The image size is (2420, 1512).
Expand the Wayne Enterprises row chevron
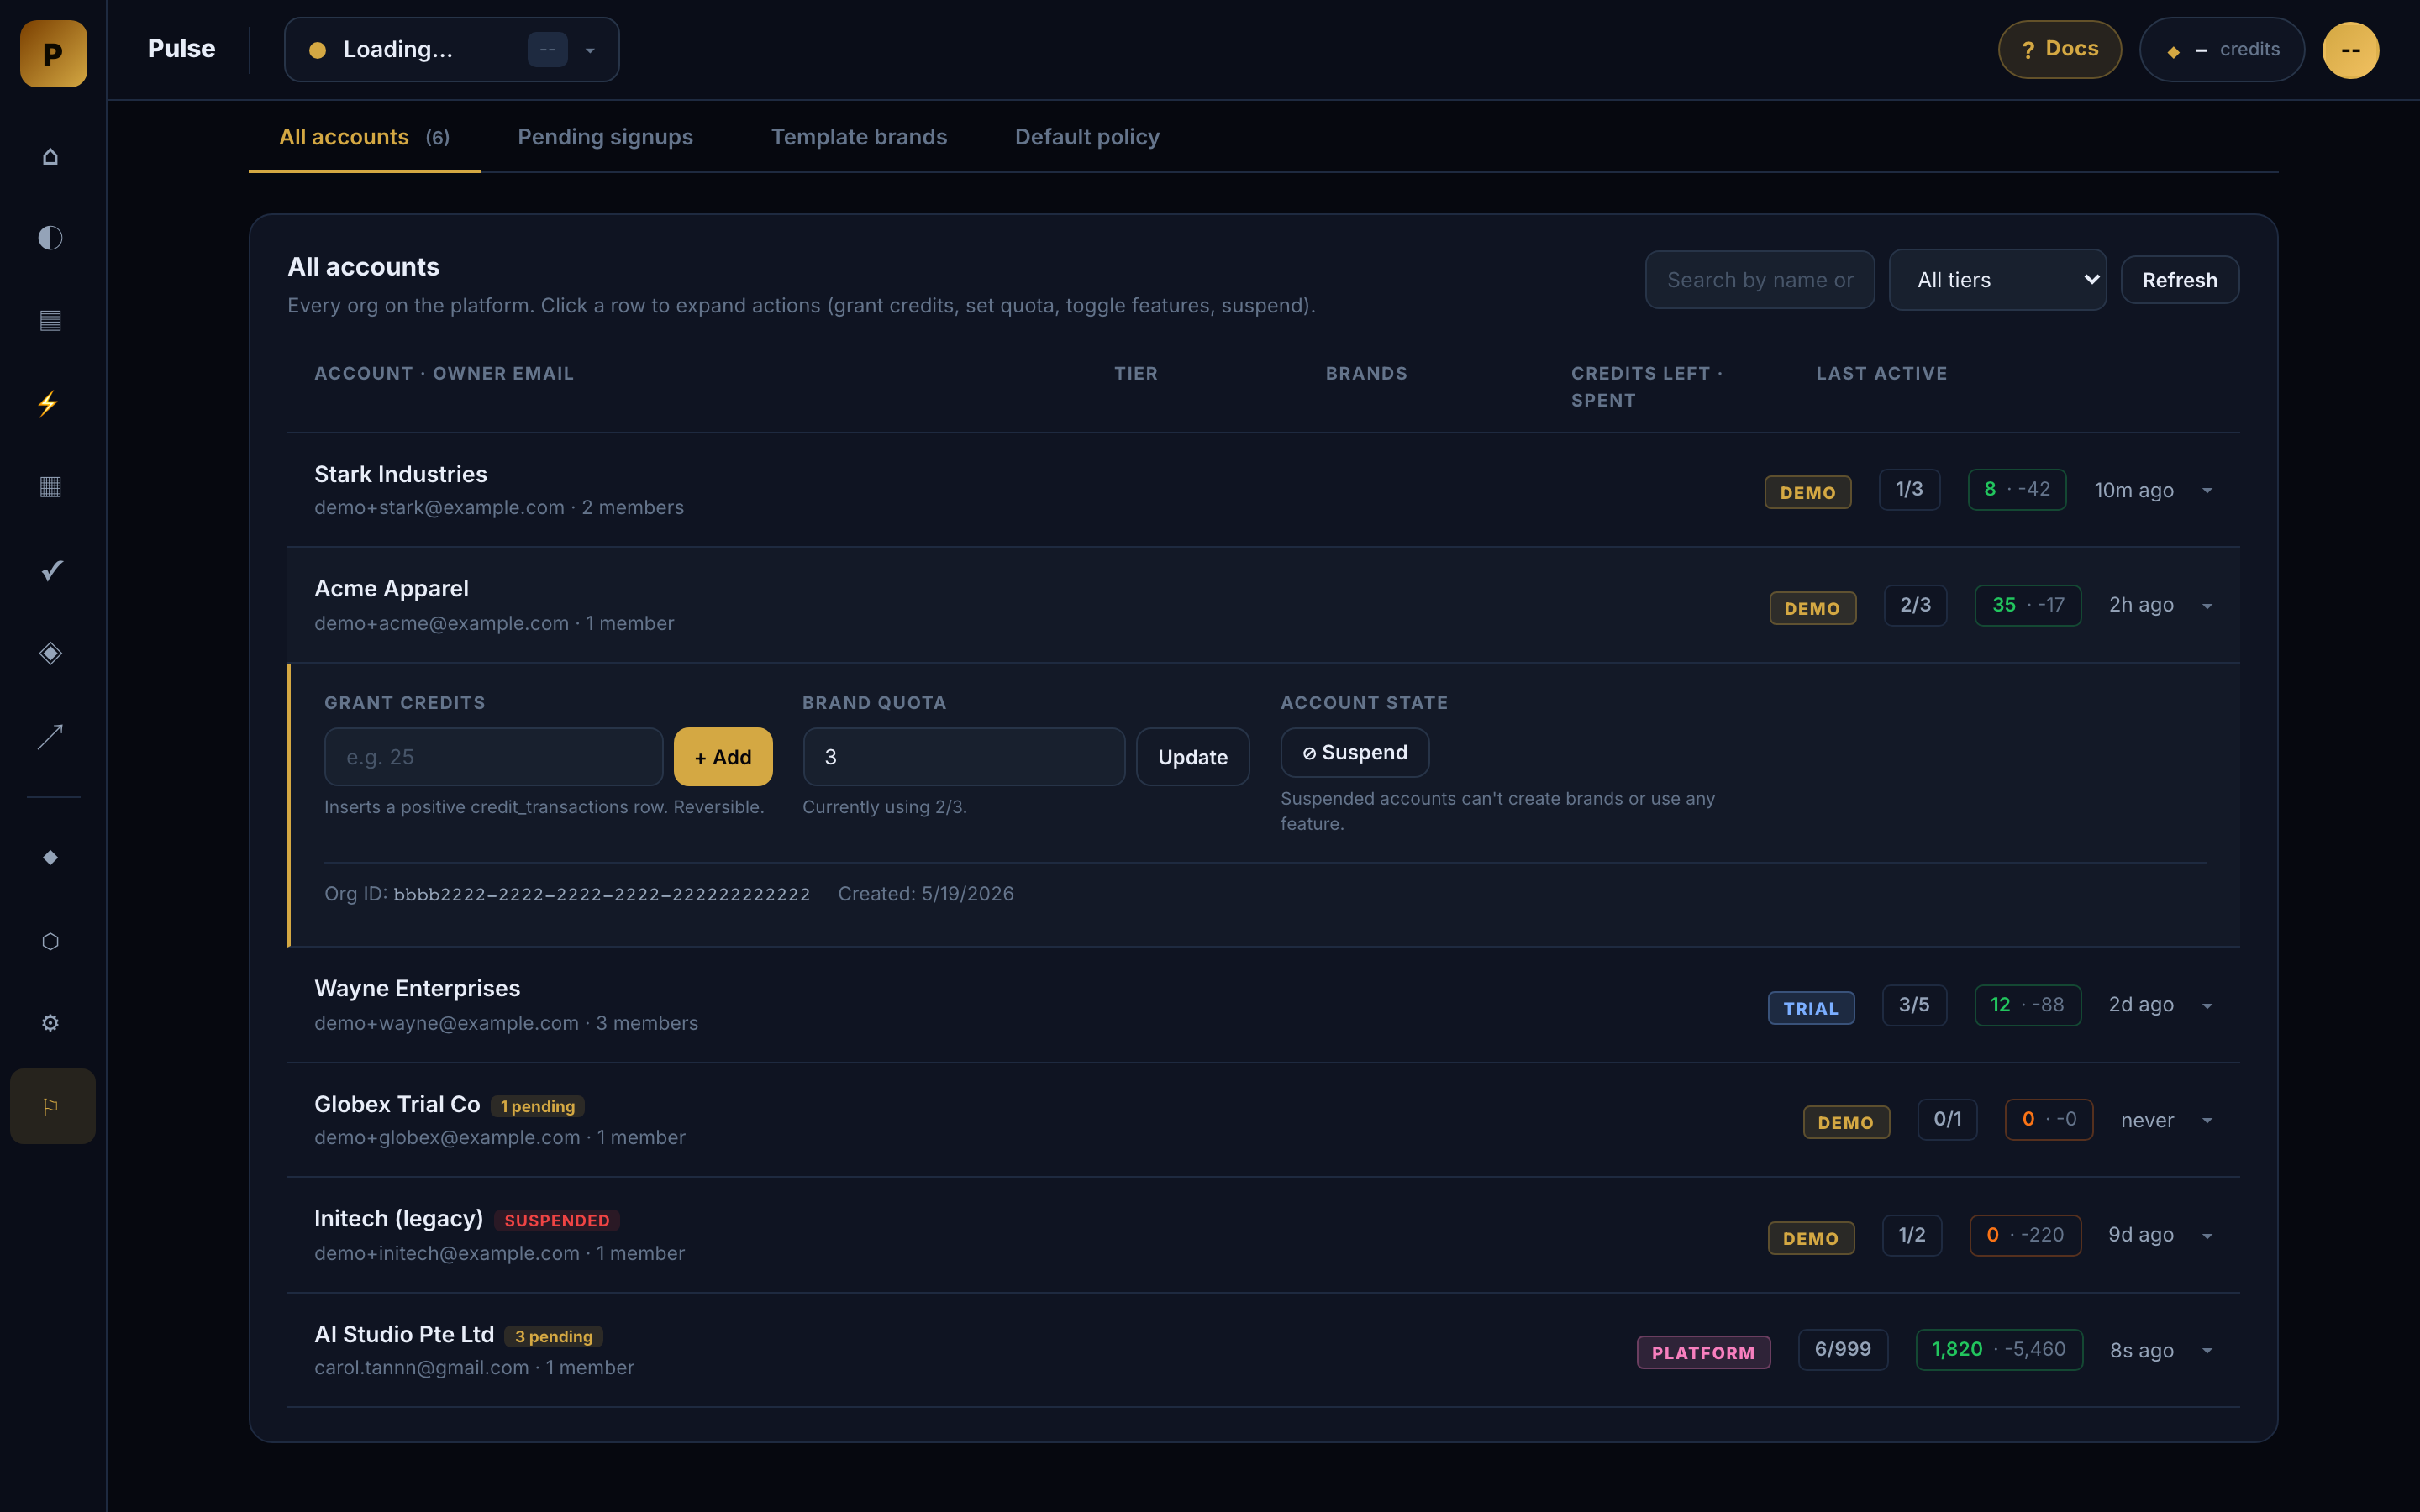point(2207,1006)
